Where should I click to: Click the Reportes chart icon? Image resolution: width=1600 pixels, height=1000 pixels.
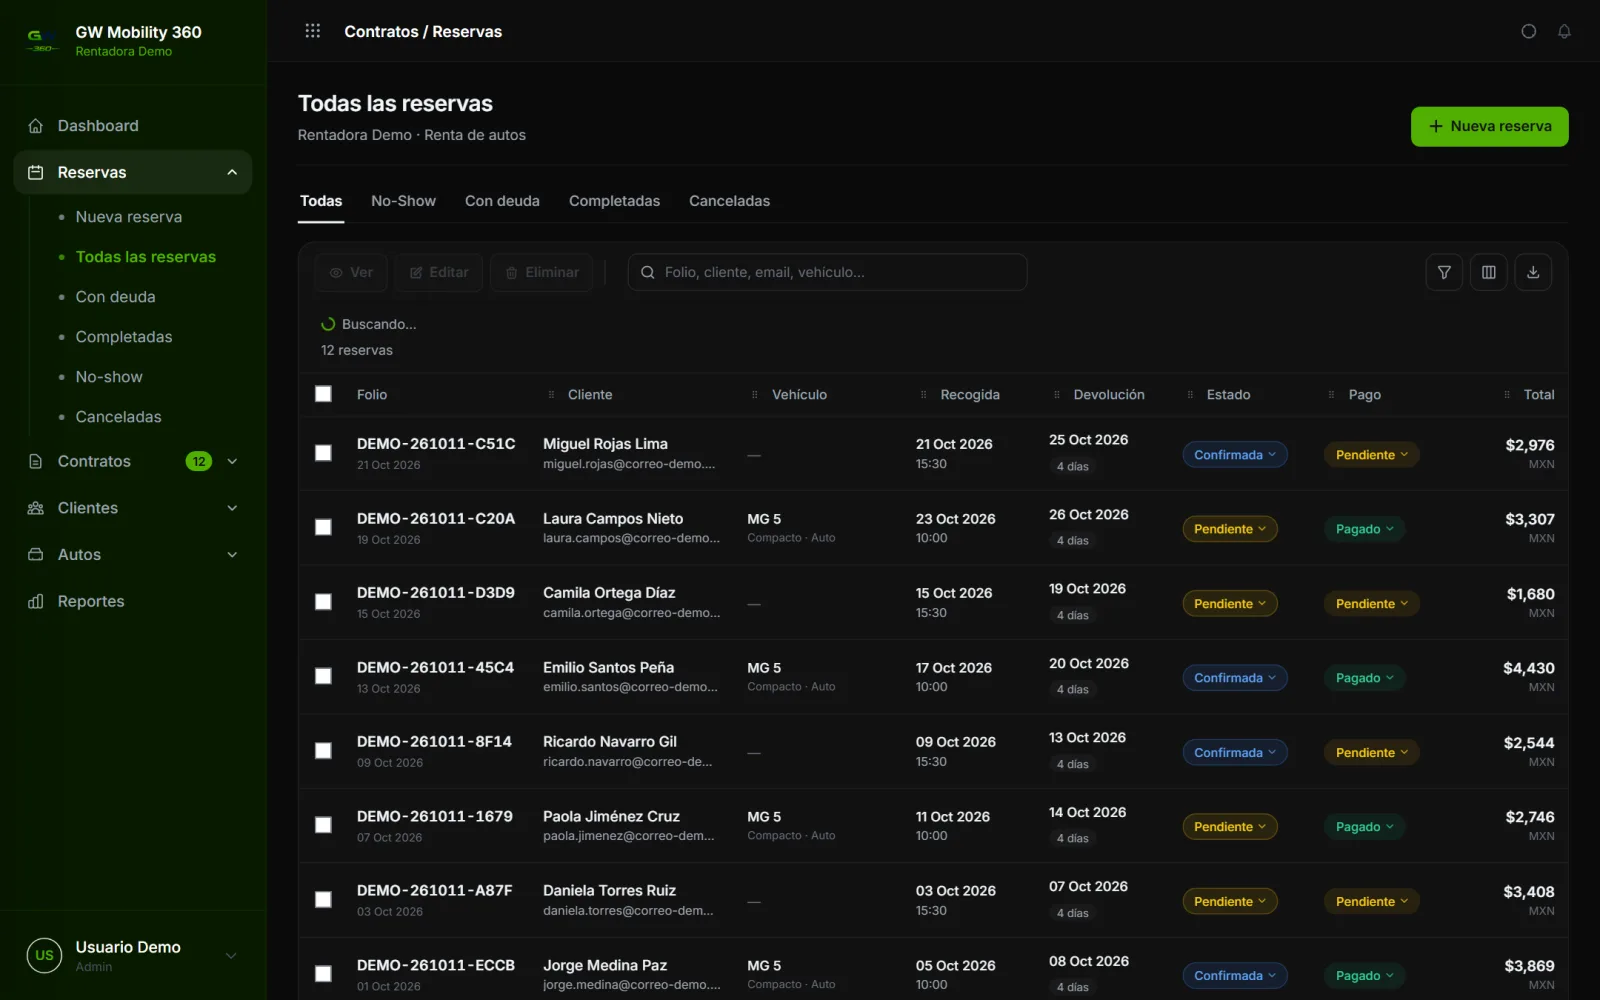(x=36, y=601)
